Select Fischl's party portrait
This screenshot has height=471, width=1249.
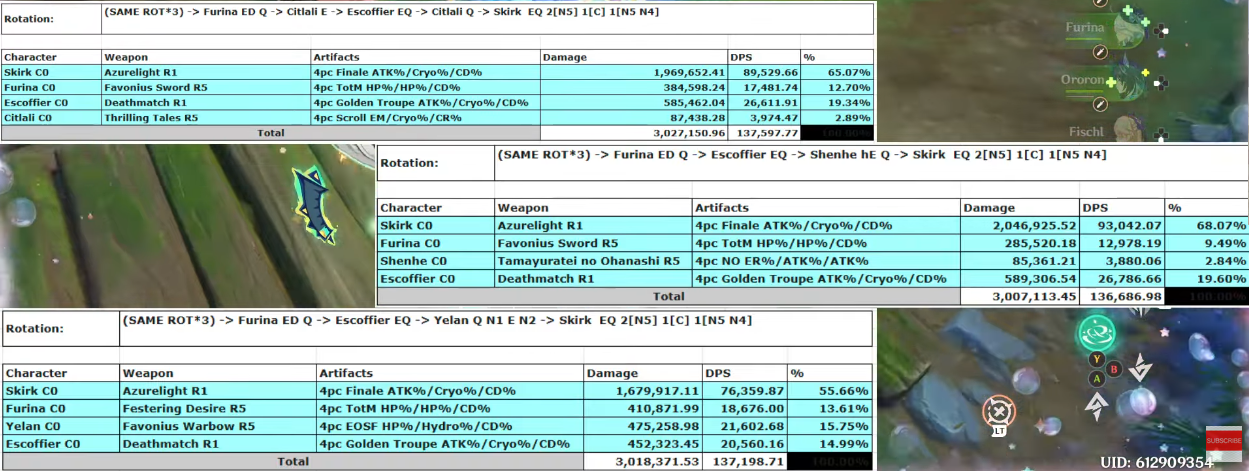[x=1127, y=128]
